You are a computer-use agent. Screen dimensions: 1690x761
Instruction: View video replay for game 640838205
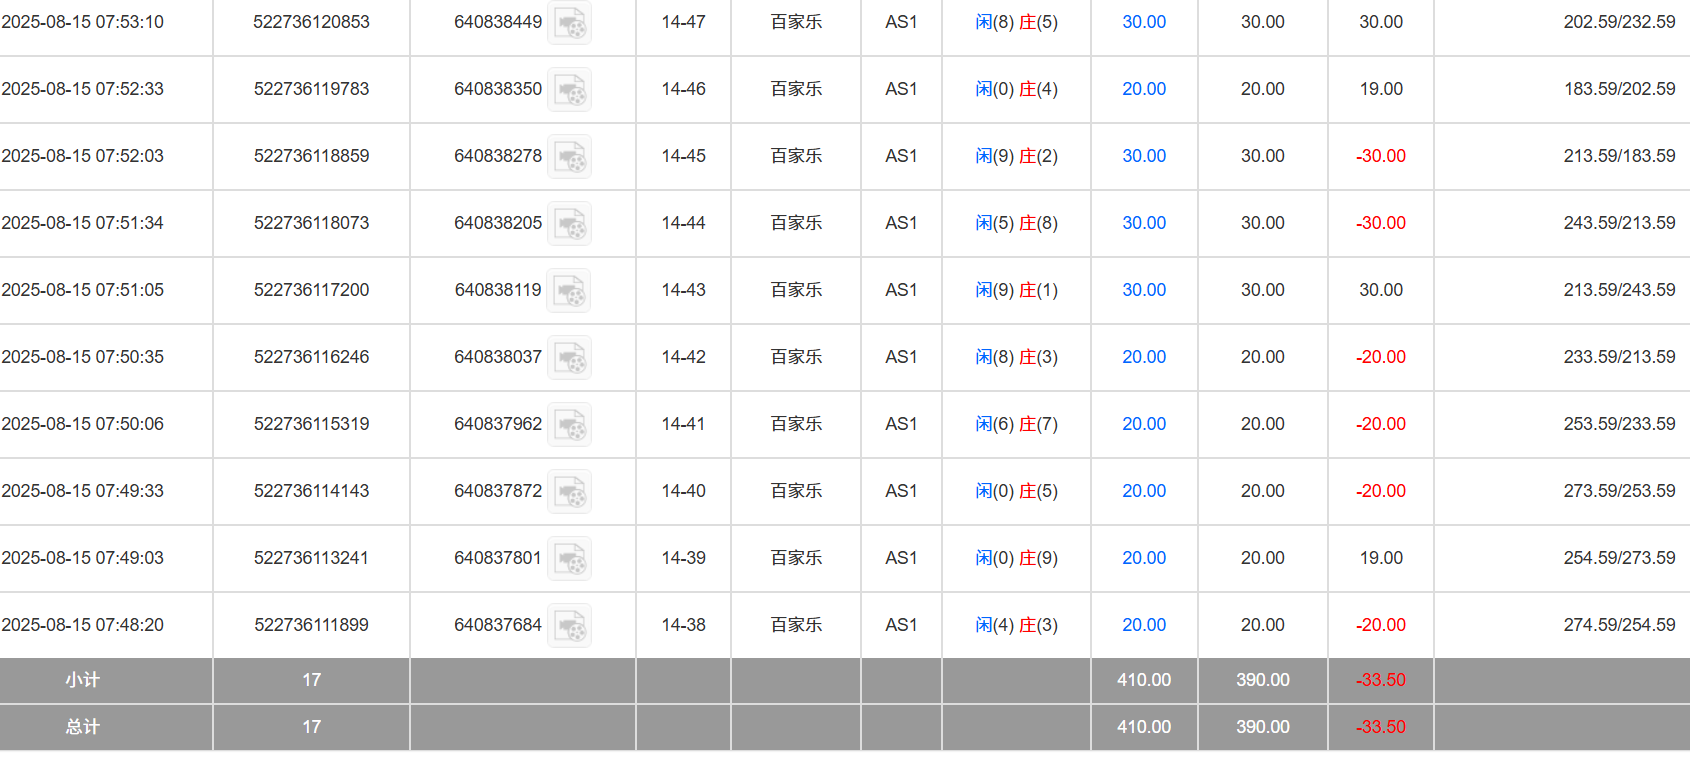click(x=570, y=224)
